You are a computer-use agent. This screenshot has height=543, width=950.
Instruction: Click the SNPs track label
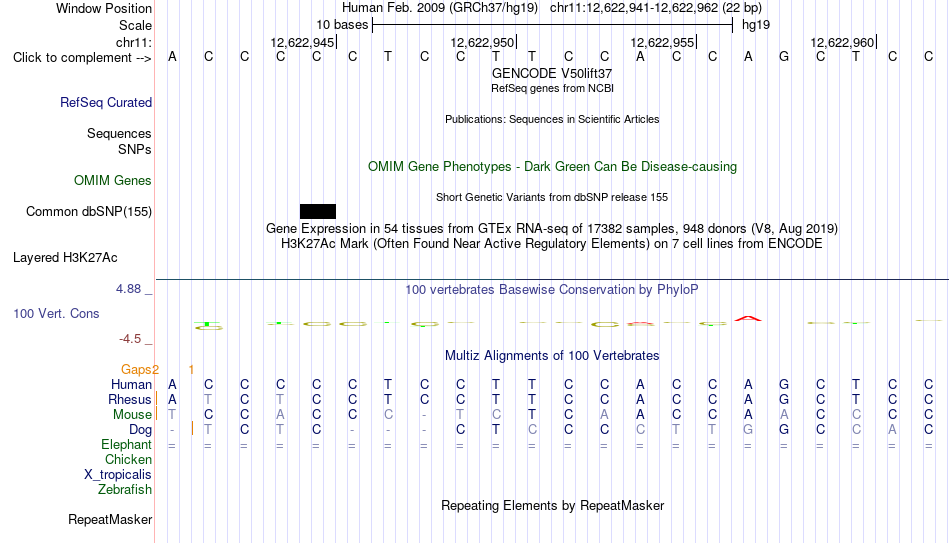click(x=135, y=149)
